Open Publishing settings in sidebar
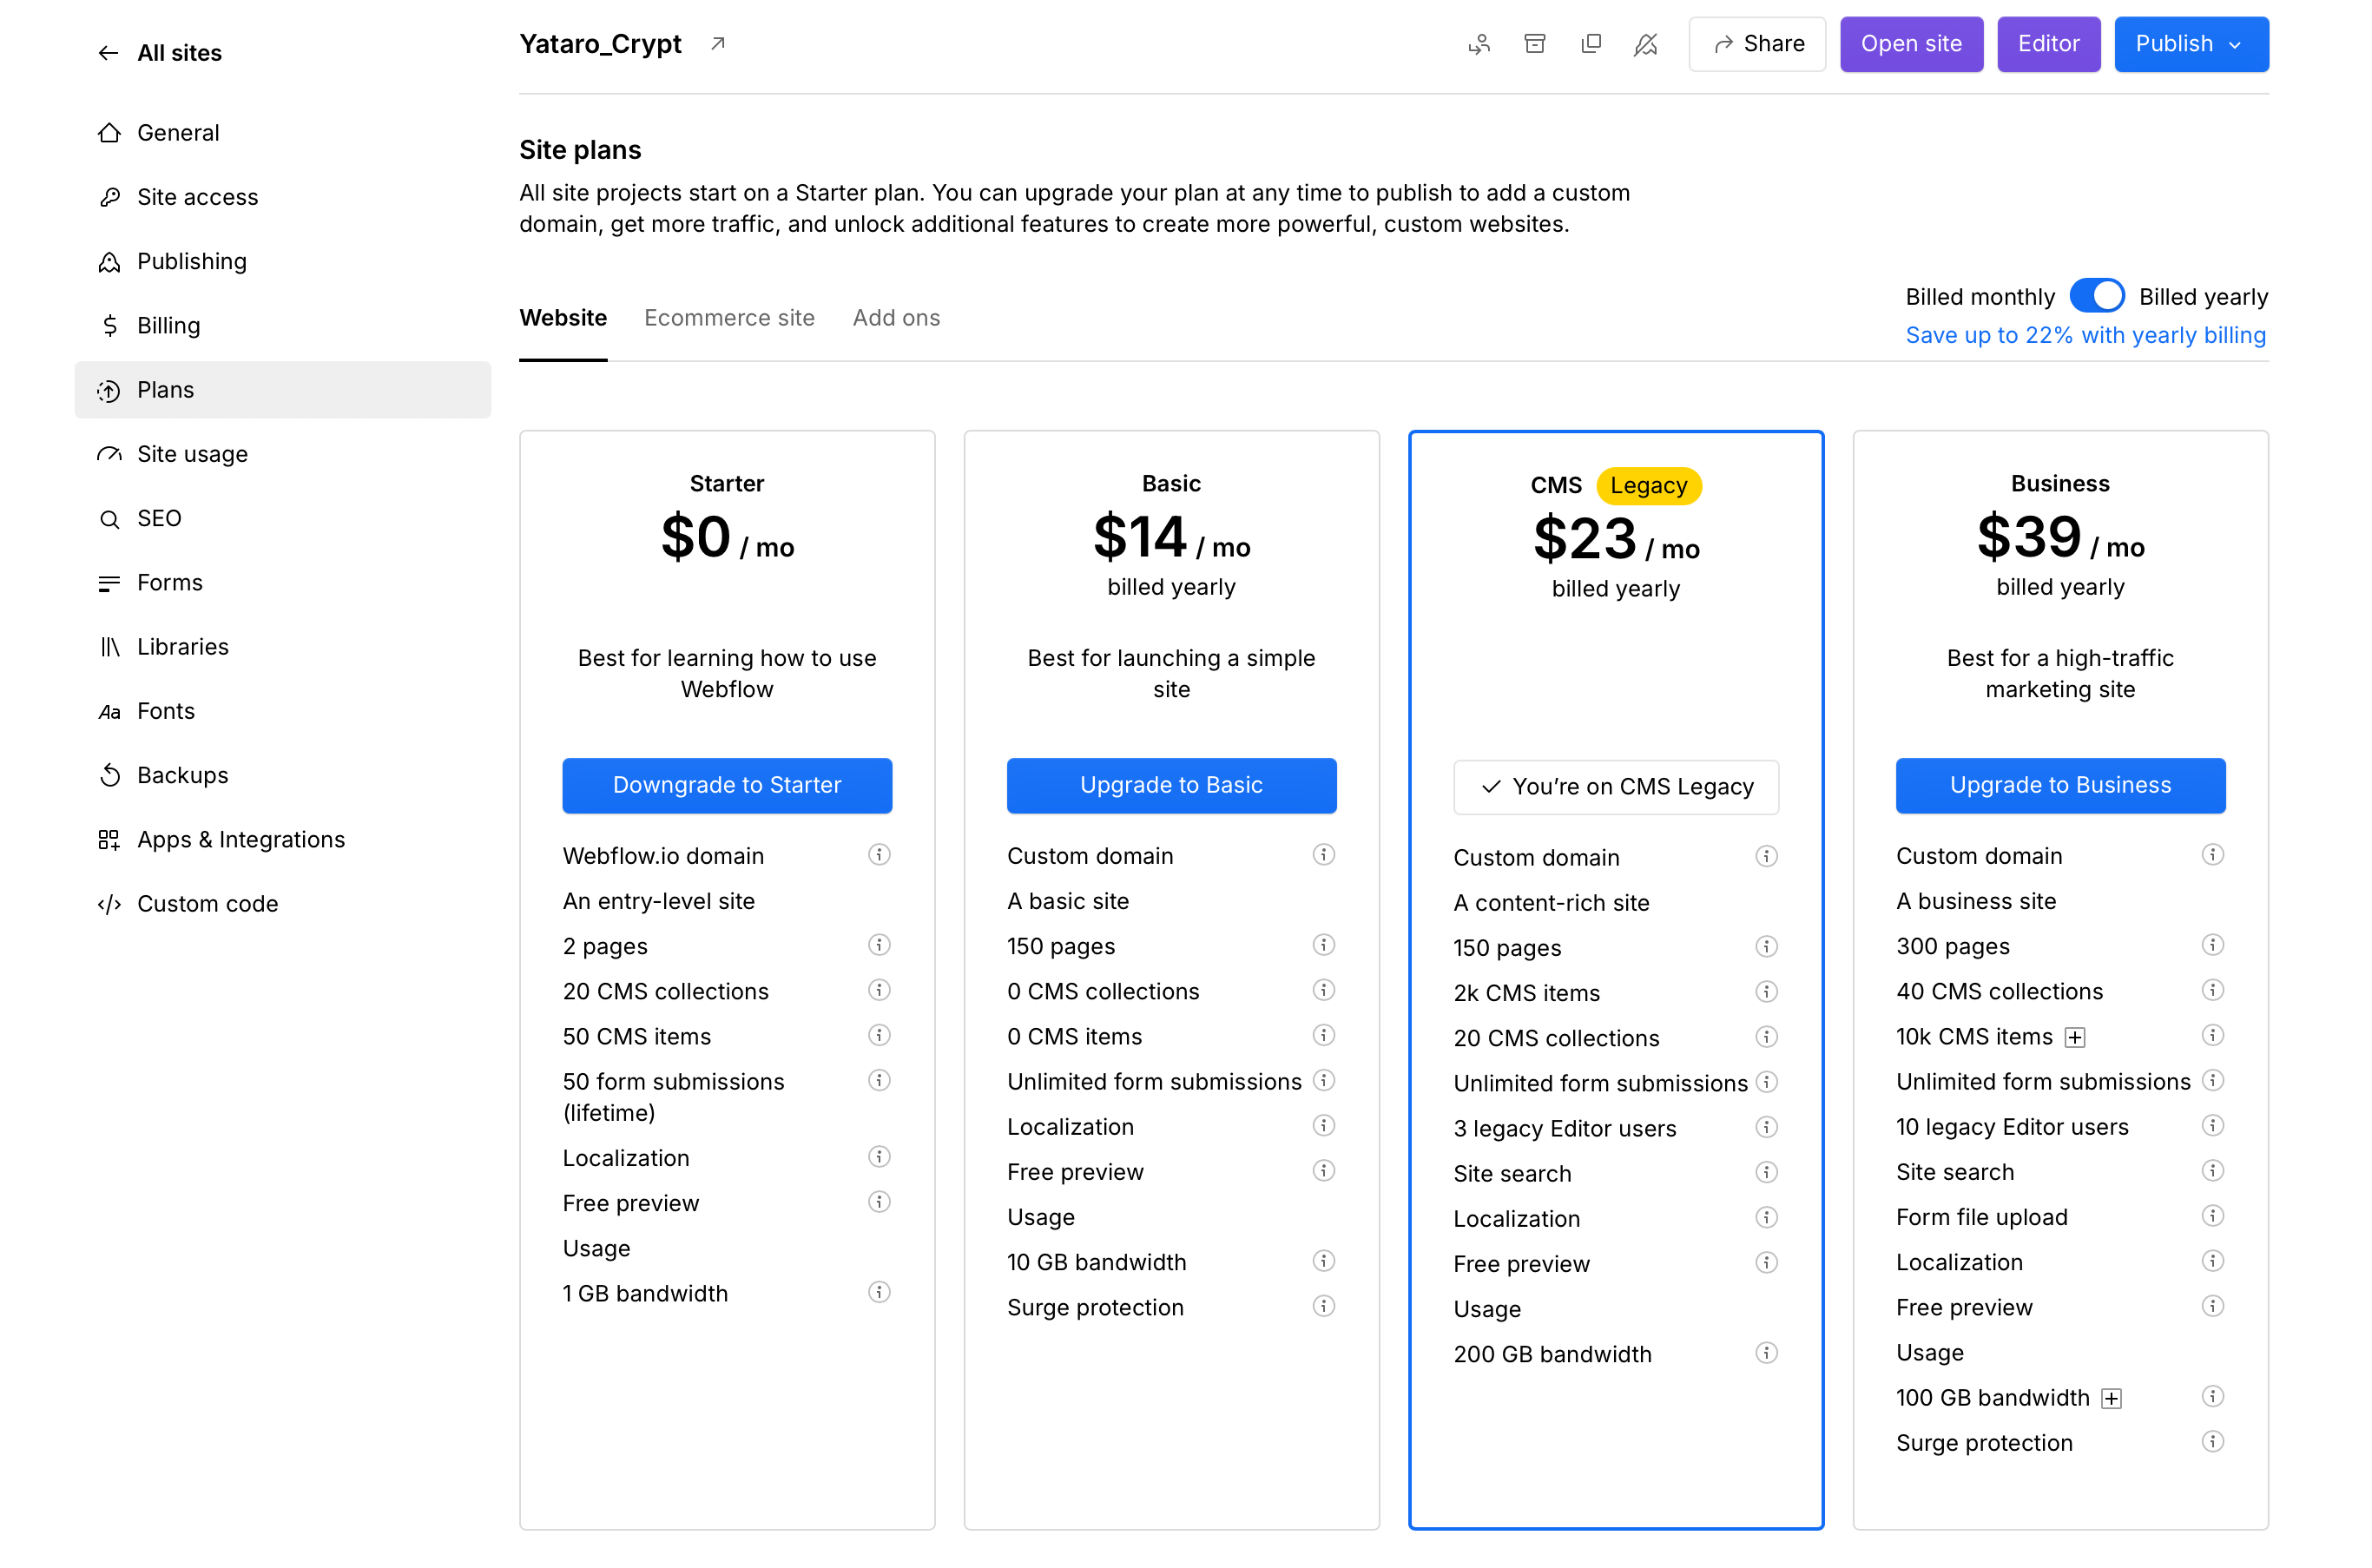The width and height of the screenshot is (2372, 1568). click(282, 262)
